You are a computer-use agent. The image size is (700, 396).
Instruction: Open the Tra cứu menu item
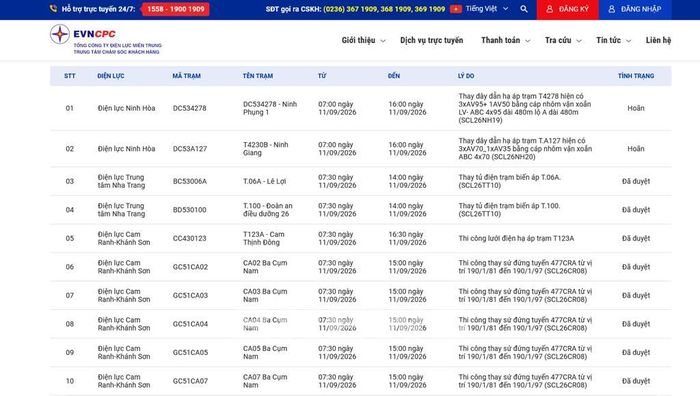(x=558, y=40)
